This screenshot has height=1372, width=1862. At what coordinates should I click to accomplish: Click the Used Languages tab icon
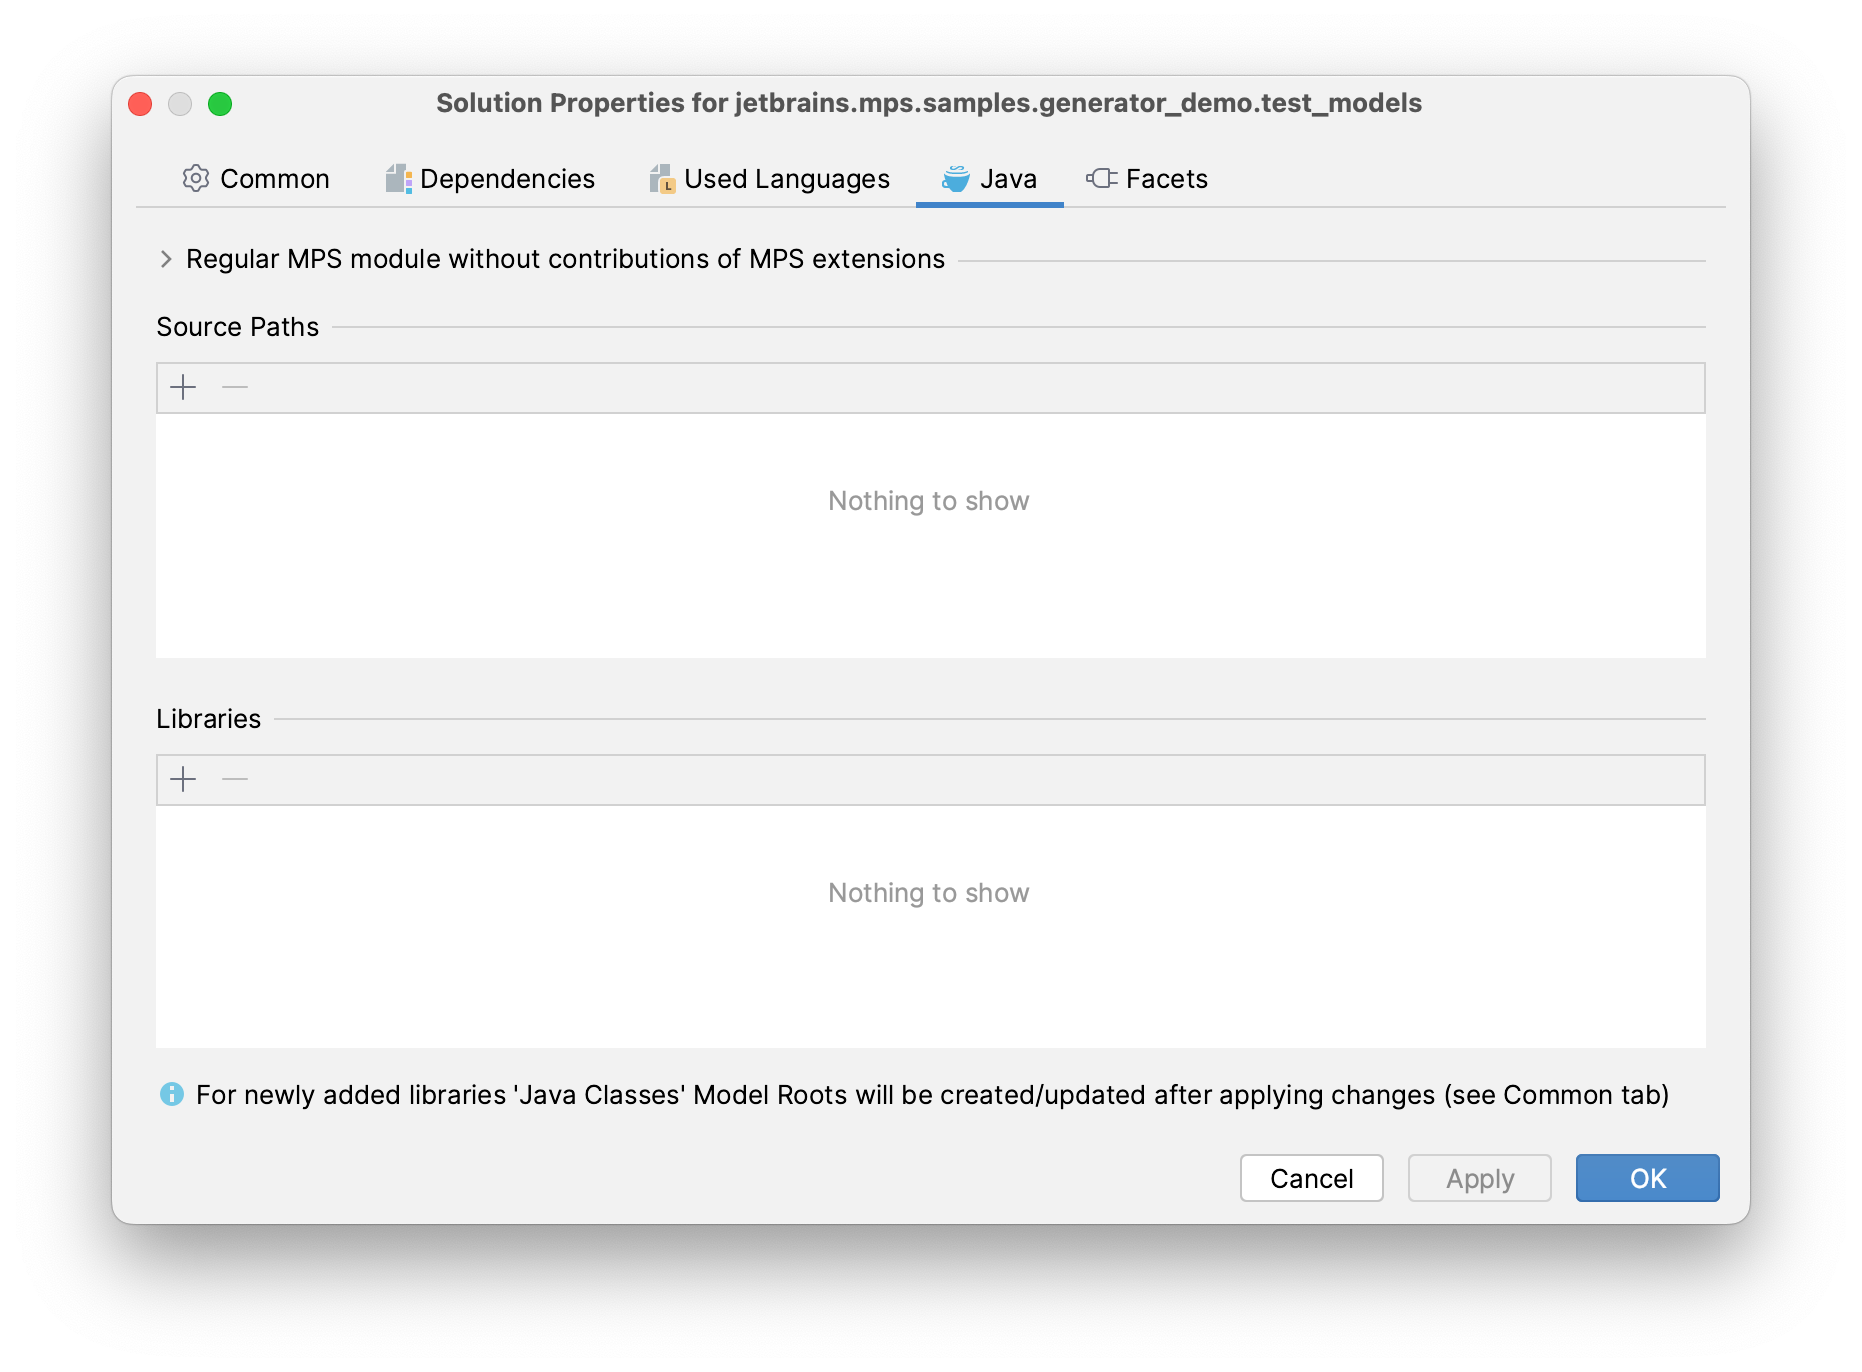662,179
